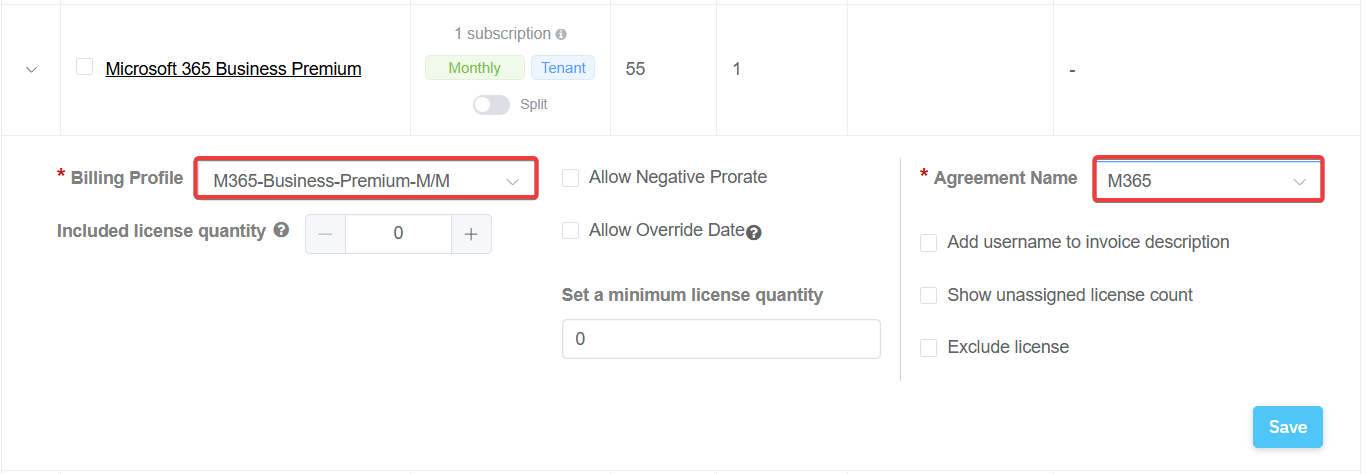The image size is (1367, 474).
Task: Click the Save button
Action: 1287,427
